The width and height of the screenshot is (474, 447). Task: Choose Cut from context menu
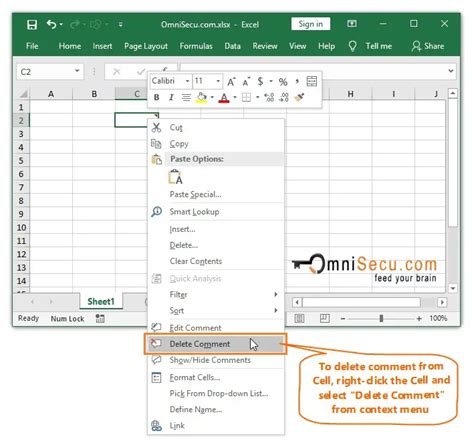point(216,128)
